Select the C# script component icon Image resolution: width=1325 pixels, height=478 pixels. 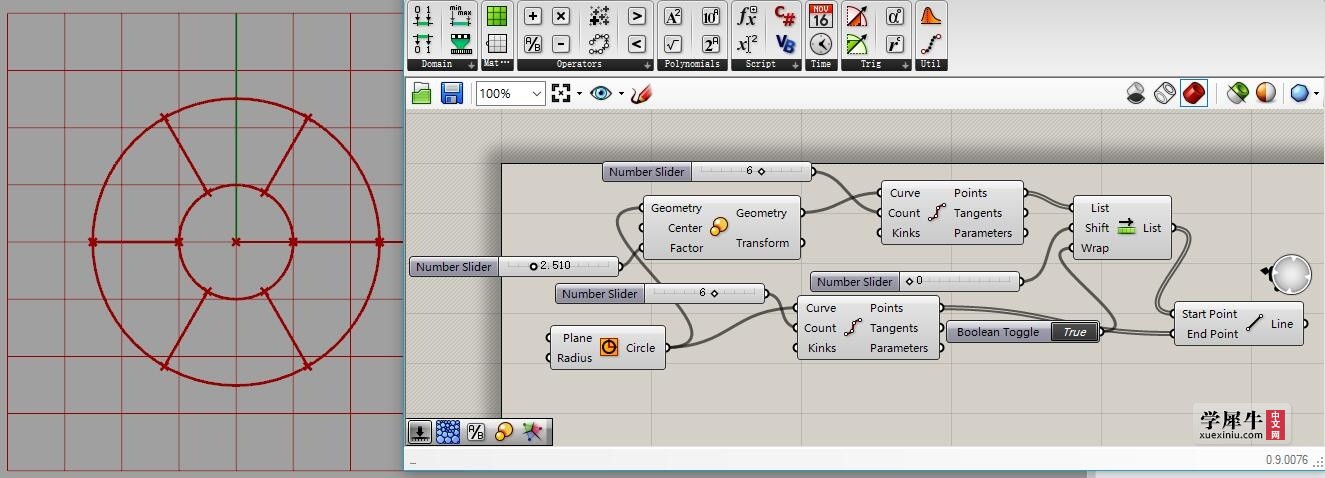click(785, 16)
